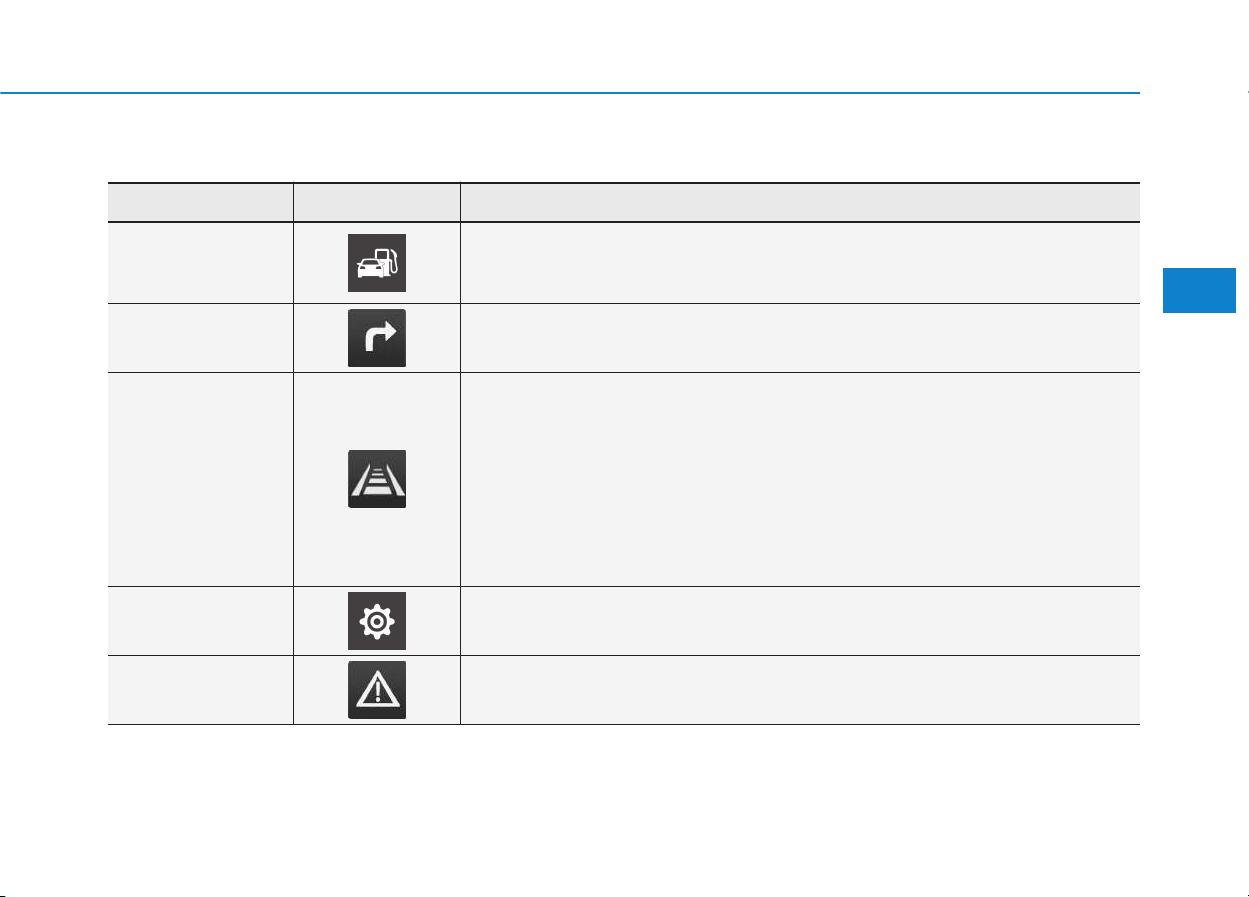Click the description cell for the gear row

tap(800, 621)
